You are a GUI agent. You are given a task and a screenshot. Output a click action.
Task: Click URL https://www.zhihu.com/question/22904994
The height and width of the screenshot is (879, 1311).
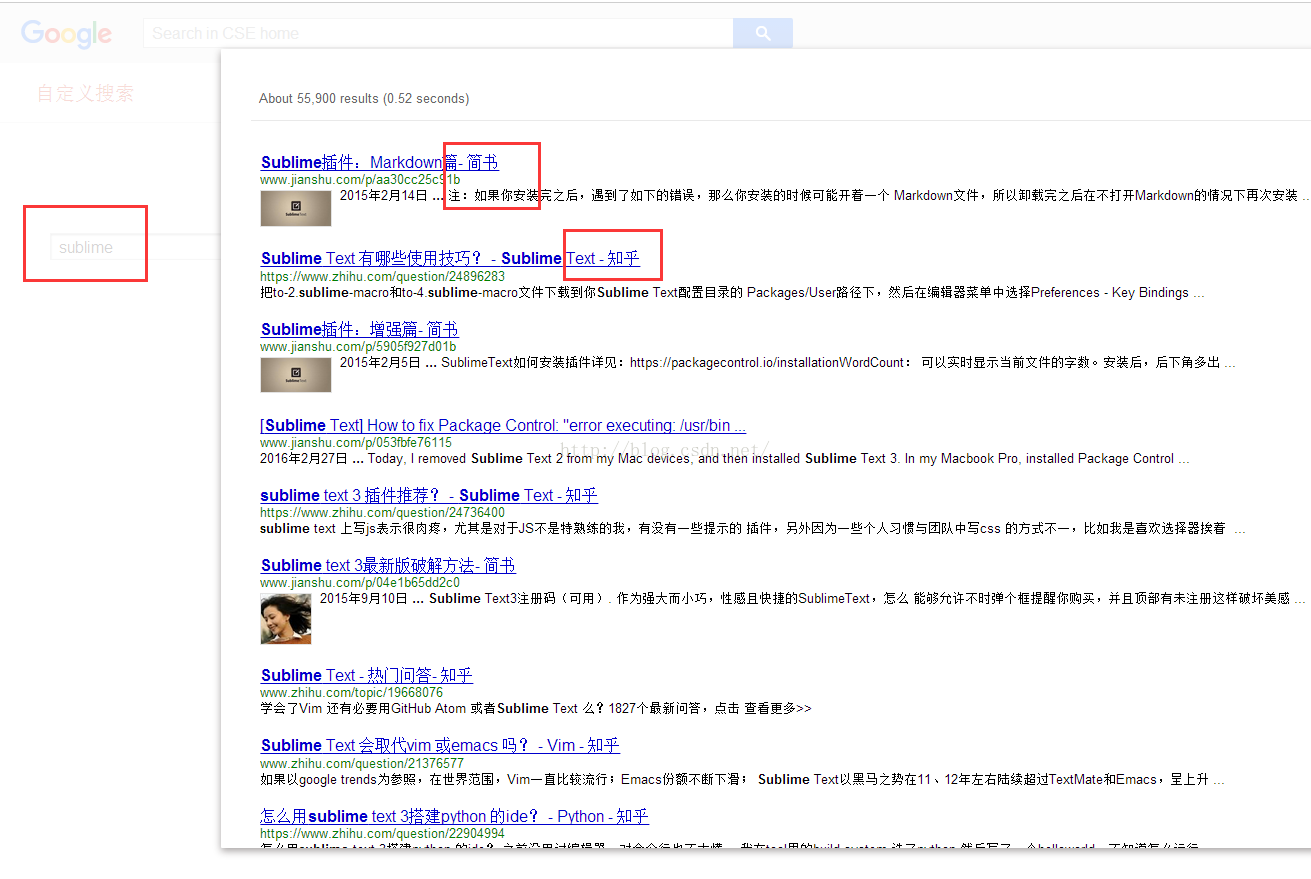point(382,833)
